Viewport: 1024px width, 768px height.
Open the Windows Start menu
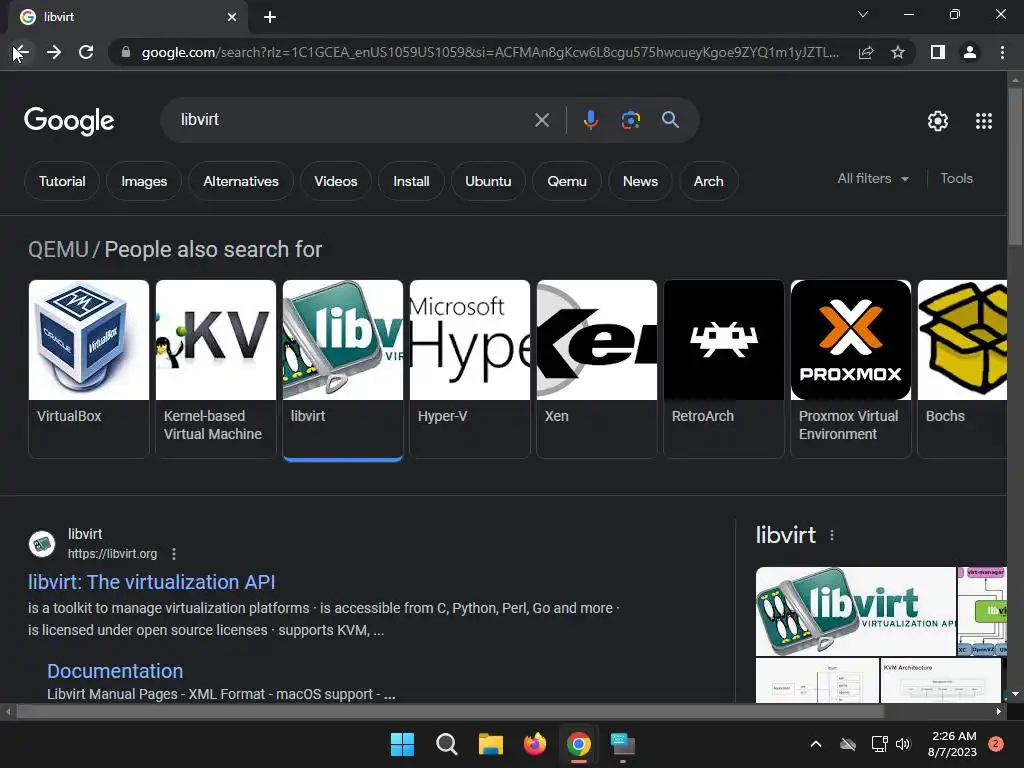point(402,744)
